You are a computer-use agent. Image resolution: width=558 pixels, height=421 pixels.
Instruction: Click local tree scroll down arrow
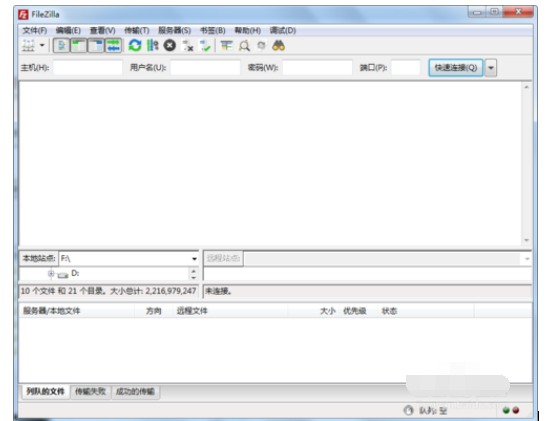tap(194, 277)
